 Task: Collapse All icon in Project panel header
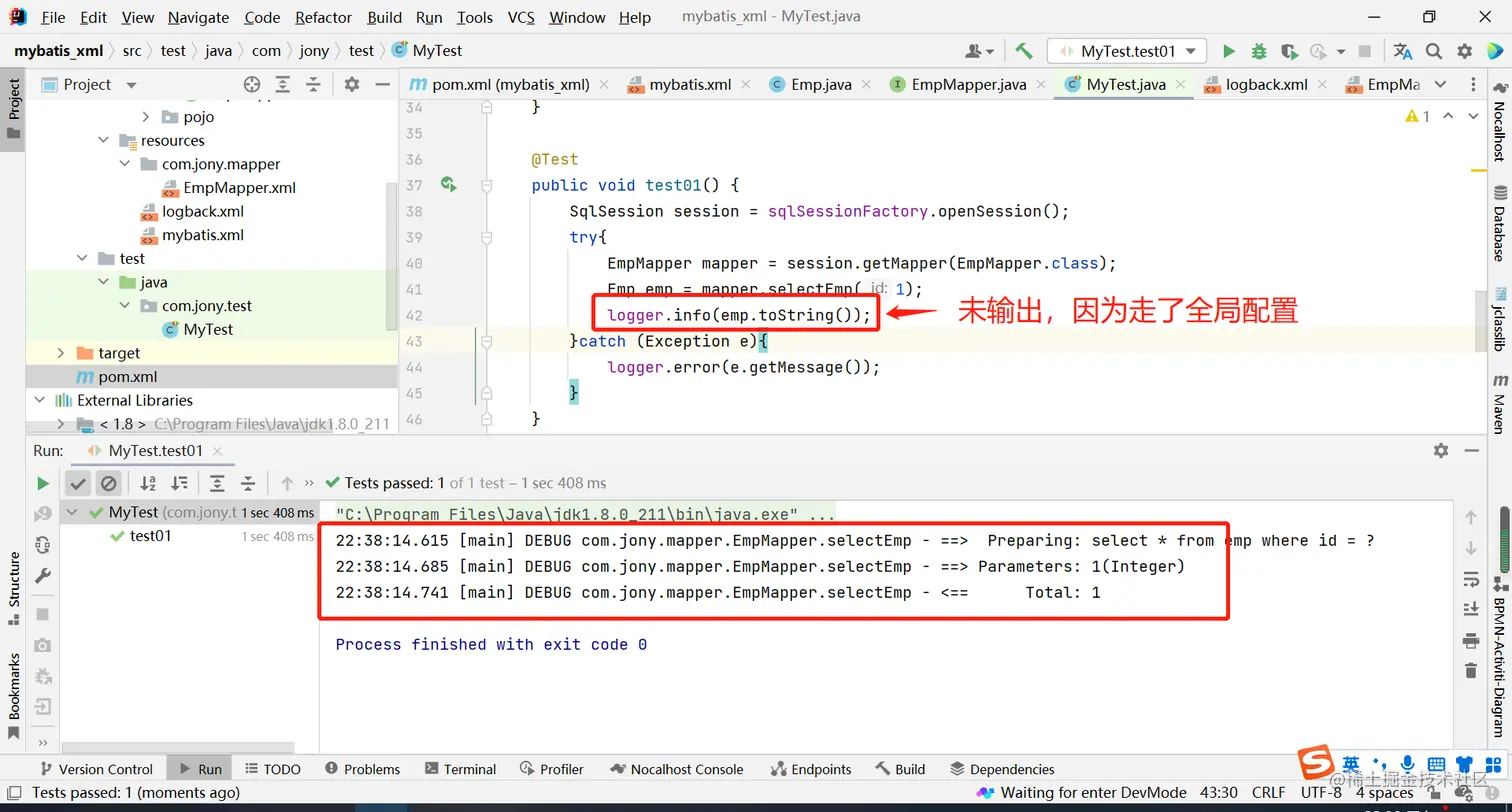point(313,85)
